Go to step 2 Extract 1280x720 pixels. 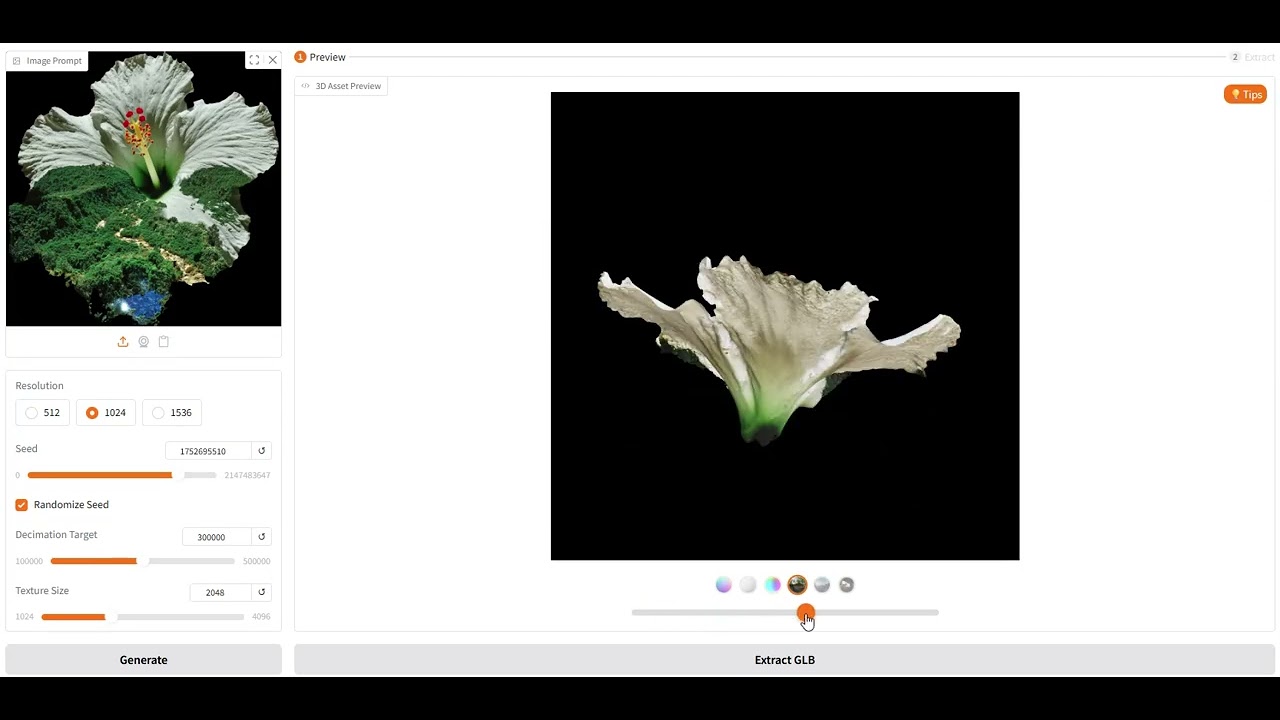click(x=1252, y=57)
